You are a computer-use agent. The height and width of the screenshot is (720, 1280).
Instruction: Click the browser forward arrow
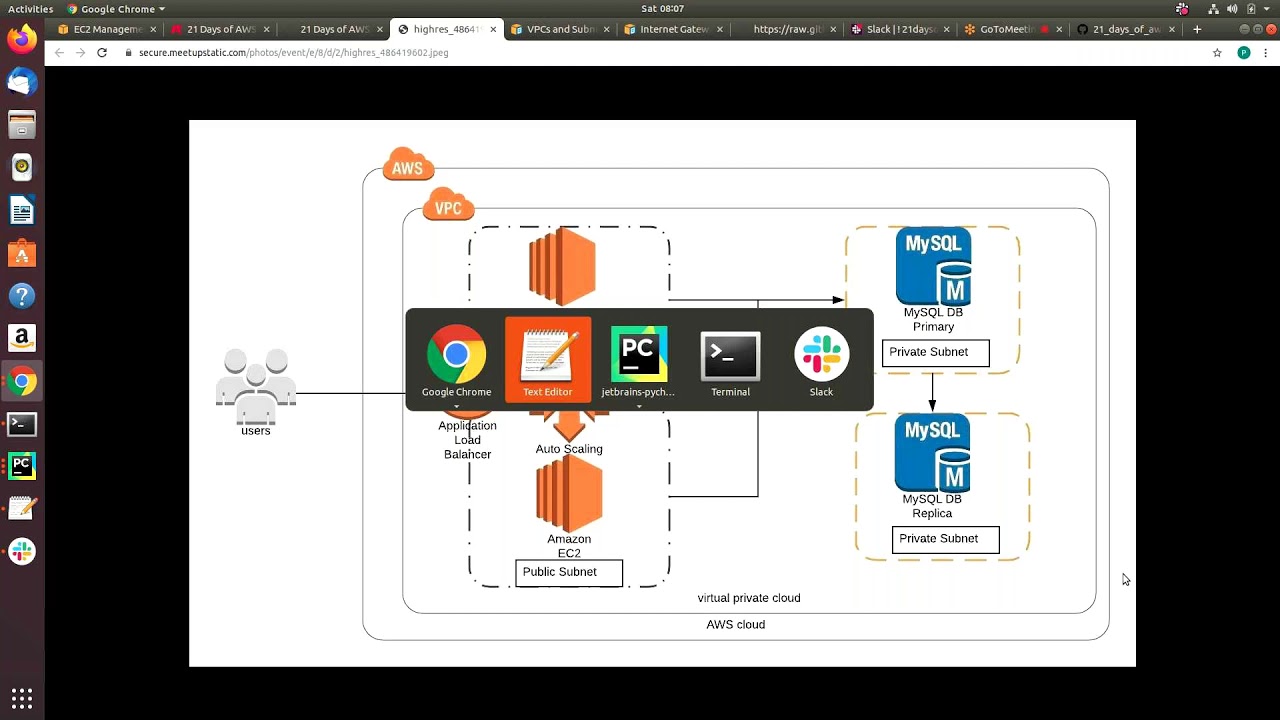[80, 52]
